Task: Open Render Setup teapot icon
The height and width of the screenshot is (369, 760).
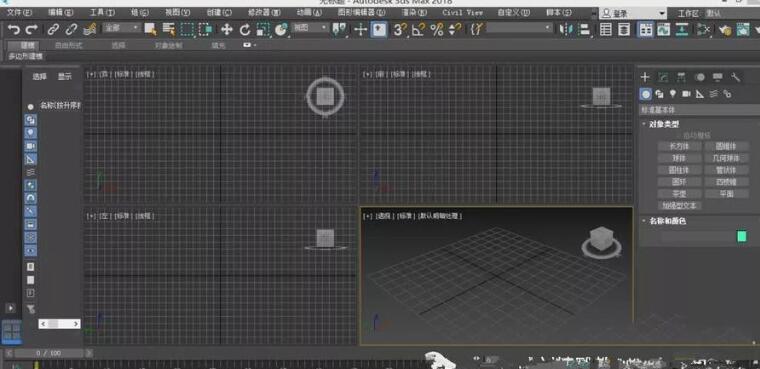Action: tap(725, 30)
